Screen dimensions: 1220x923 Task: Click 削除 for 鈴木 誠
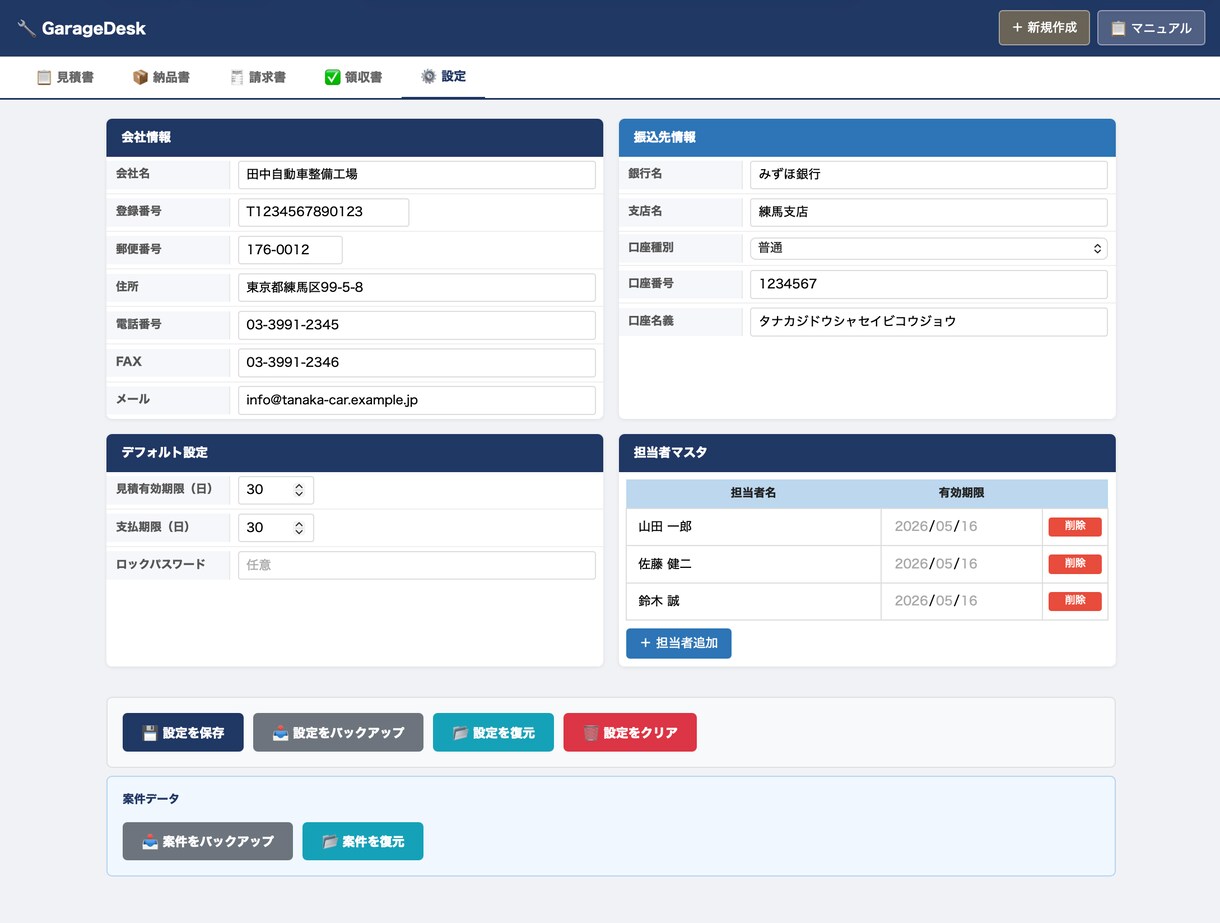pyautogui.click(x=1075, y=601)
